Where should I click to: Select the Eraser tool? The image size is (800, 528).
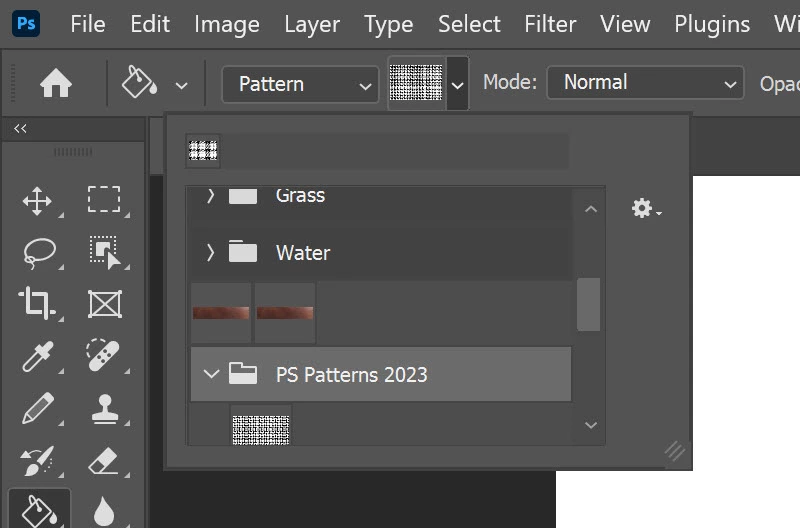point(104,461)
